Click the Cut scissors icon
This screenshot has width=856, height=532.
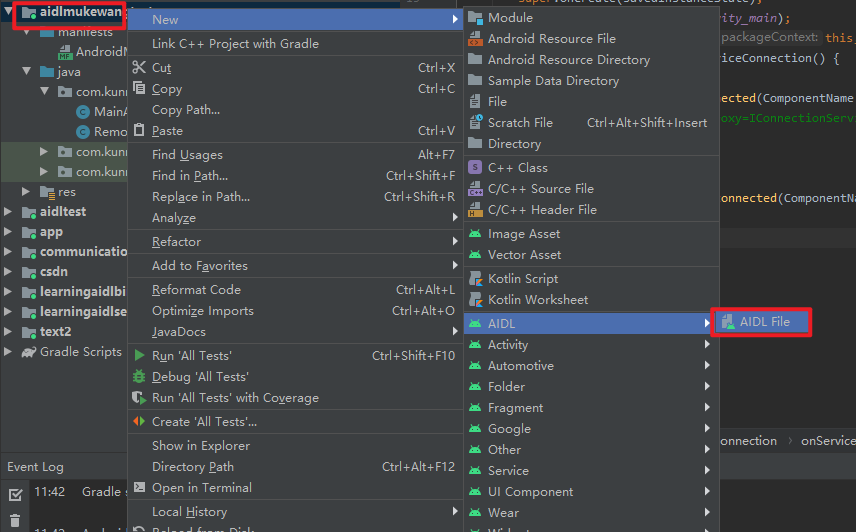(139, 67)
